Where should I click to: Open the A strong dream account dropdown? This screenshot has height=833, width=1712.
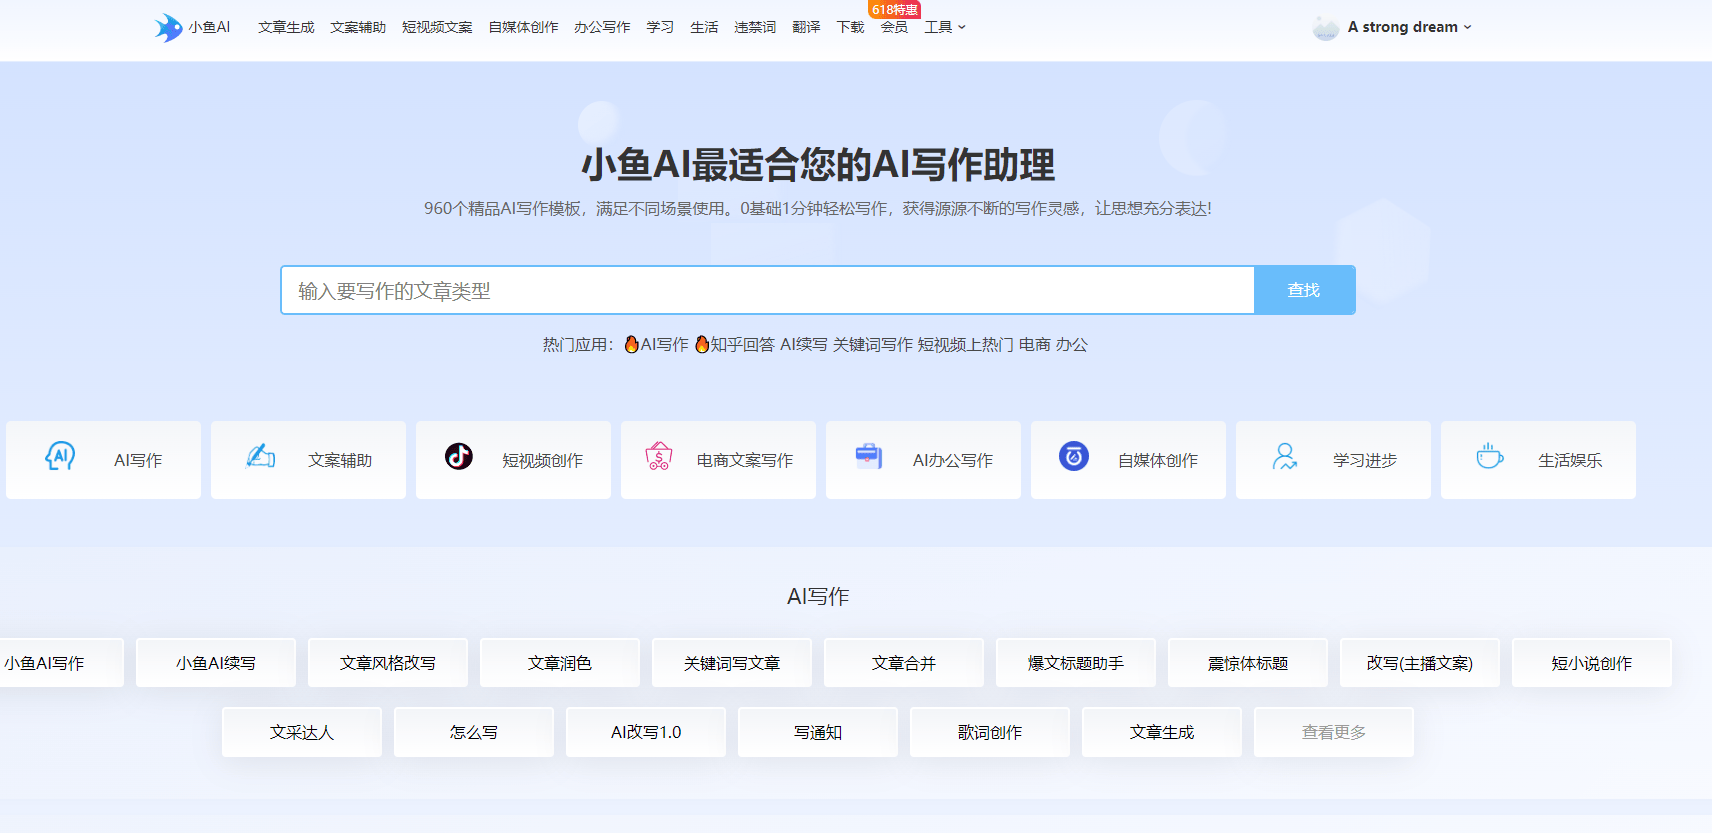pyautogui.click(x=1409, y=27)
